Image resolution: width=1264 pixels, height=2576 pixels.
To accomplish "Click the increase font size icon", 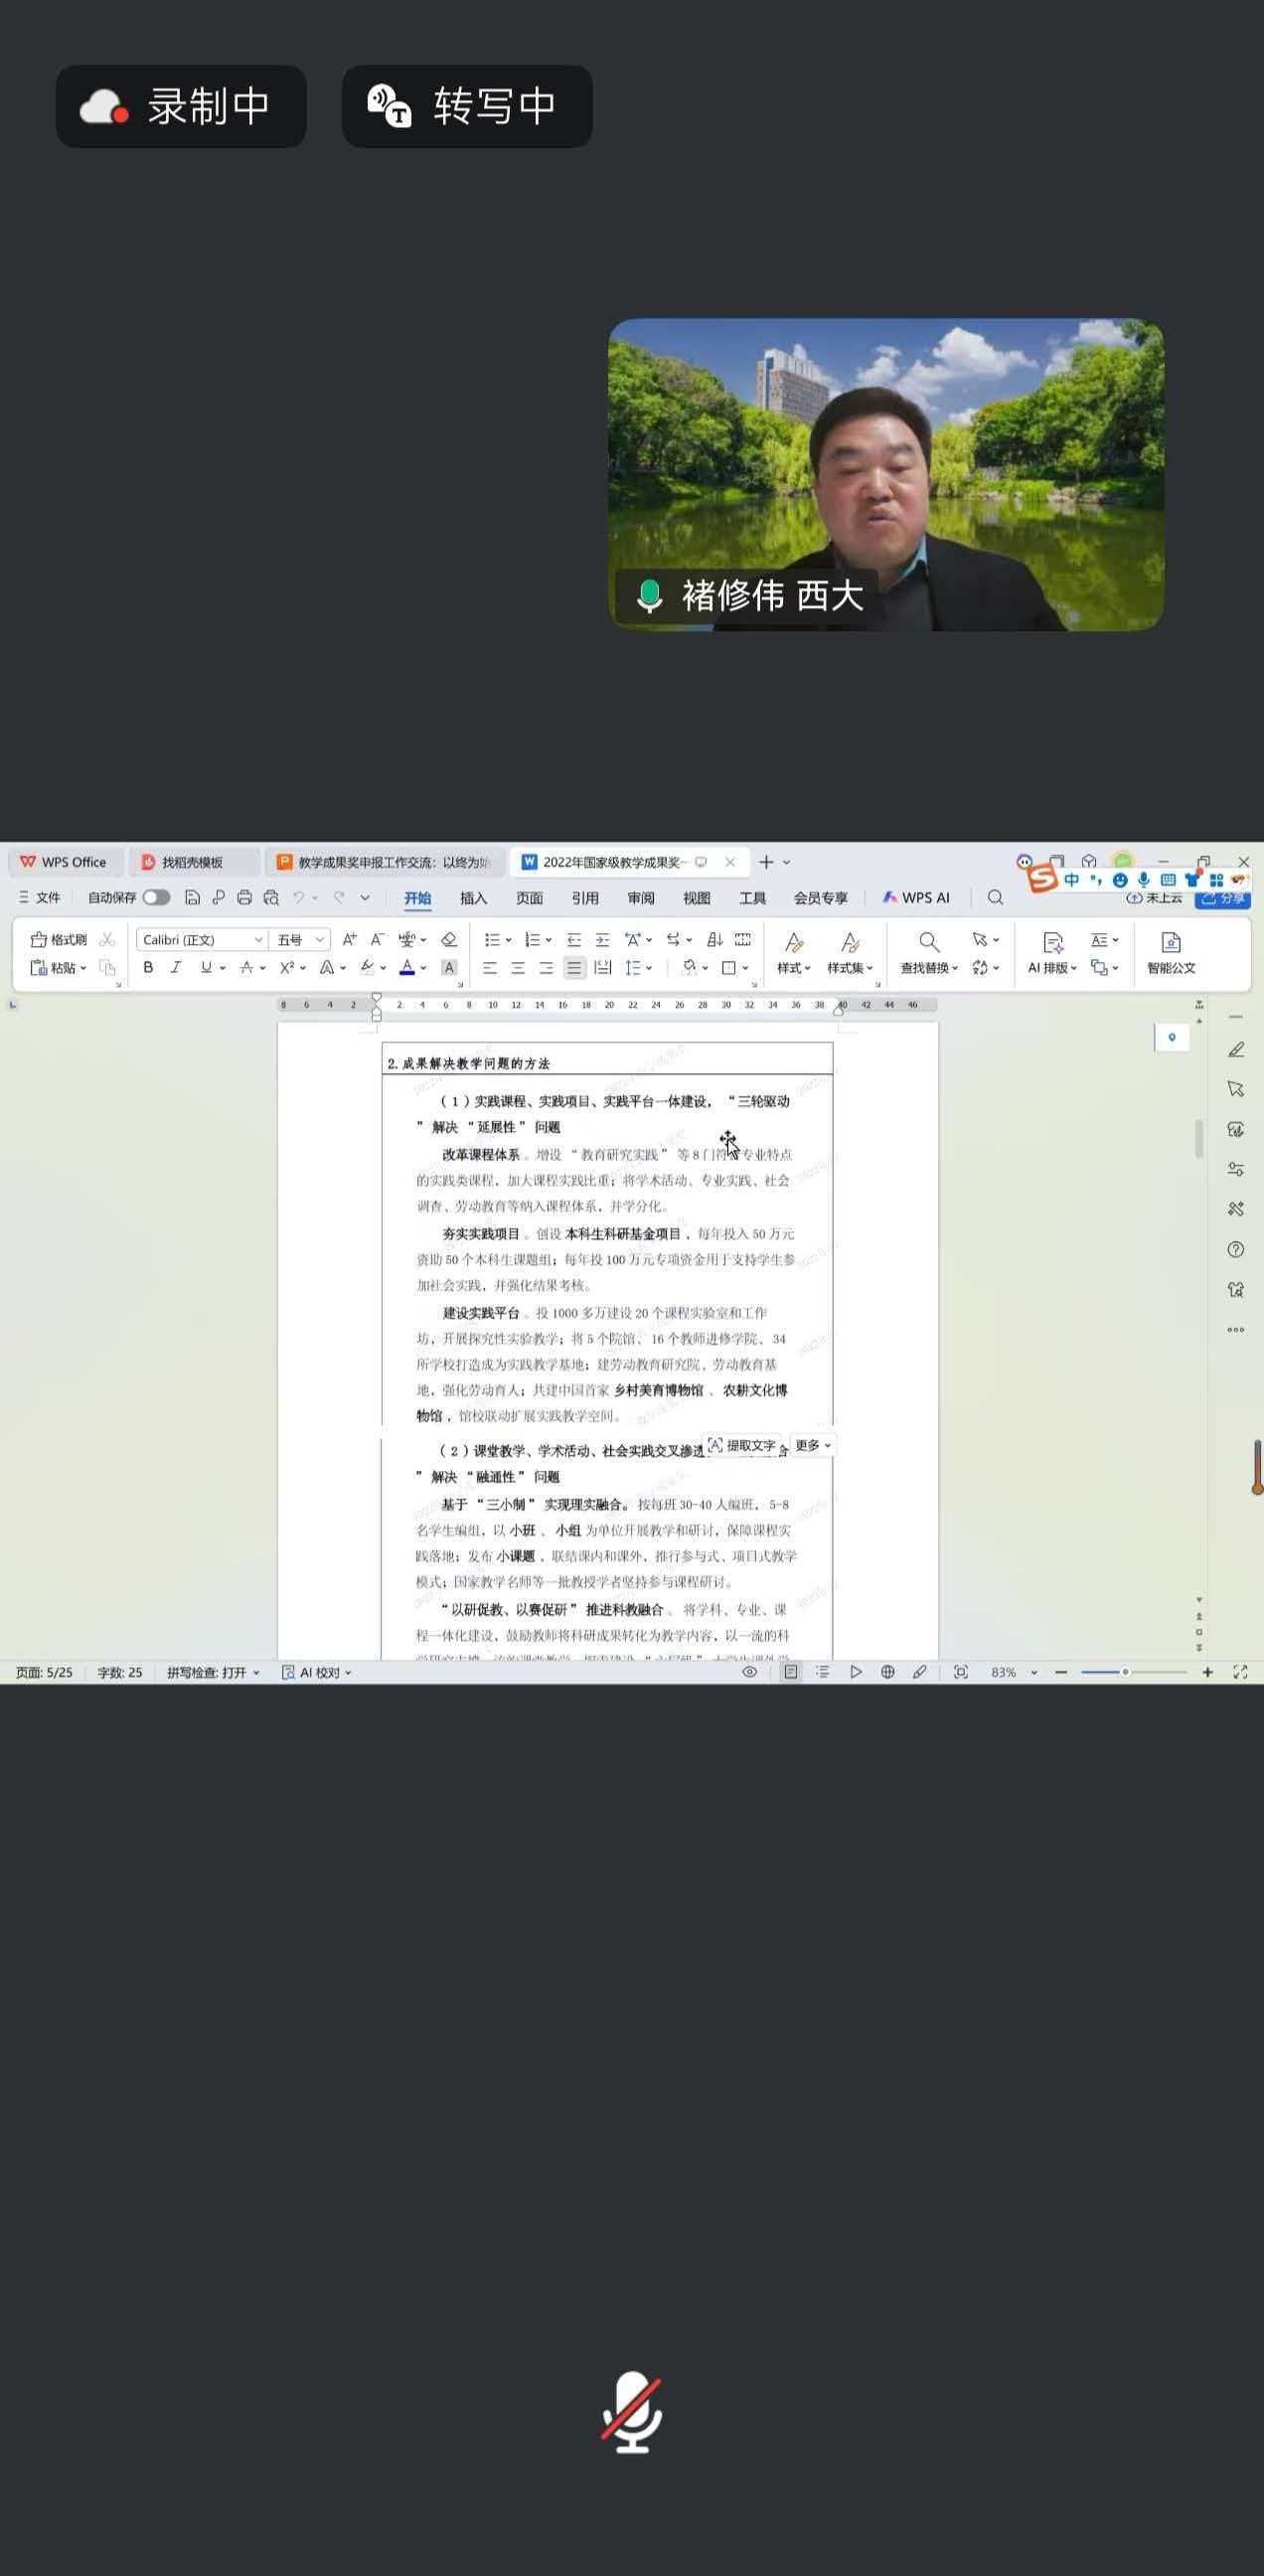I will (x=349, y=939).
